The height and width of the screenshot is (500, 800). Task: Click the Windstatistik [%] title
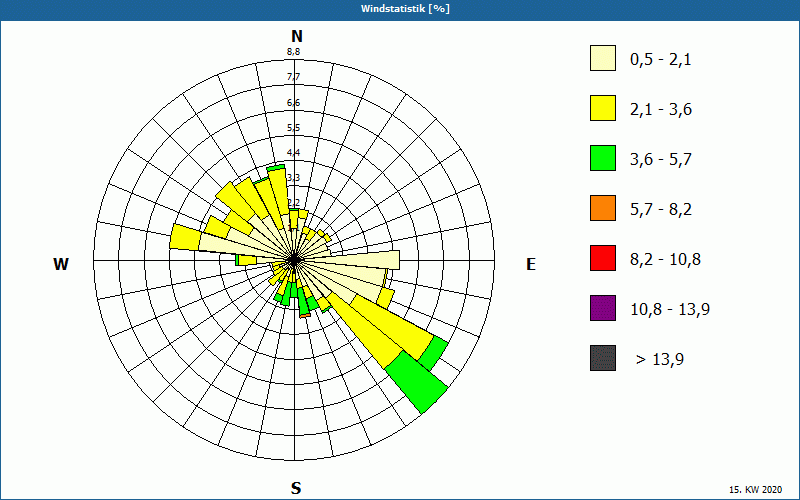click(x=405, y=9)
